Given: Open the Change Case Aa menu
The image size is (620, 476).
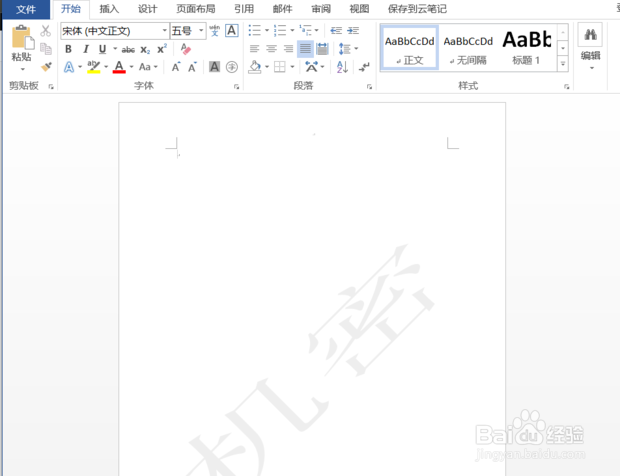Looking at the screenshot, I should (x=148, y=67).
